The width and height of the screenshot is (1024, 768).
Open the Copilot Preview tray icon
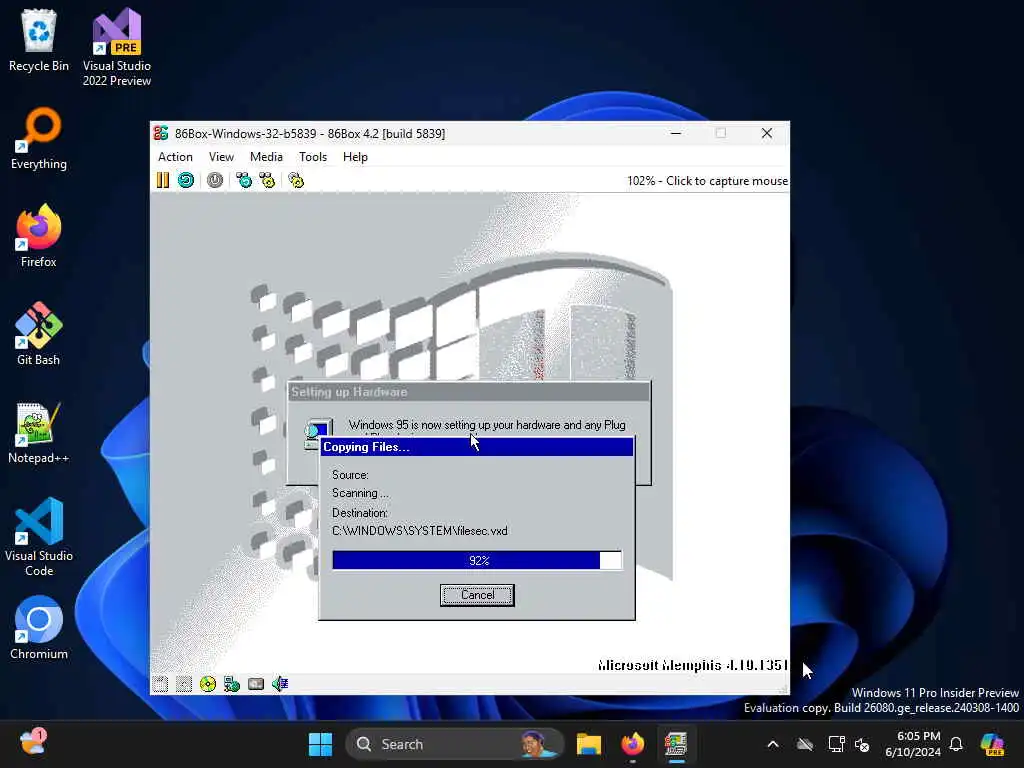pos(992,744)
